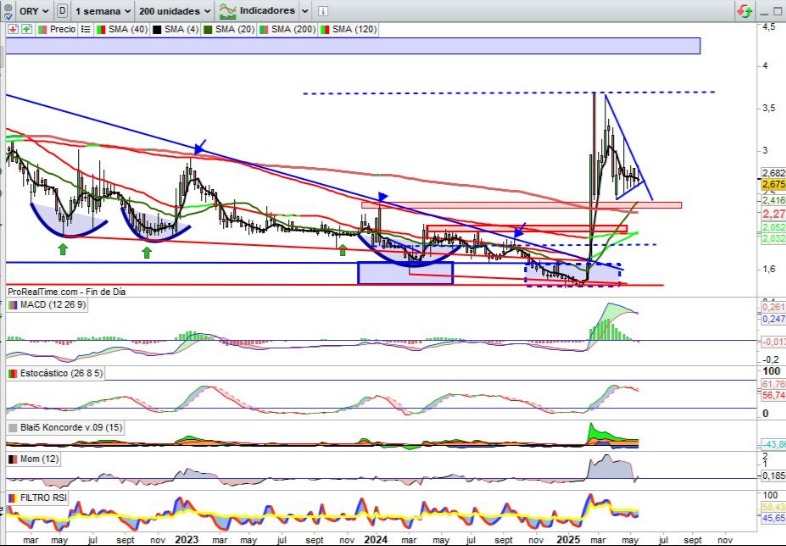Click the 2023 year on time axis
786x546 pixels.
186,539
